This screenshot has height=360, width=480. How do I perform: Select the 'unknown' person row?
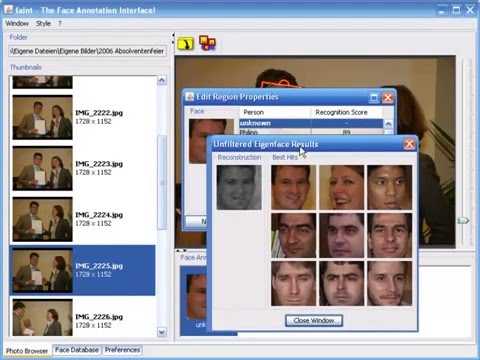pyautogui.click(x=311, y=123)
